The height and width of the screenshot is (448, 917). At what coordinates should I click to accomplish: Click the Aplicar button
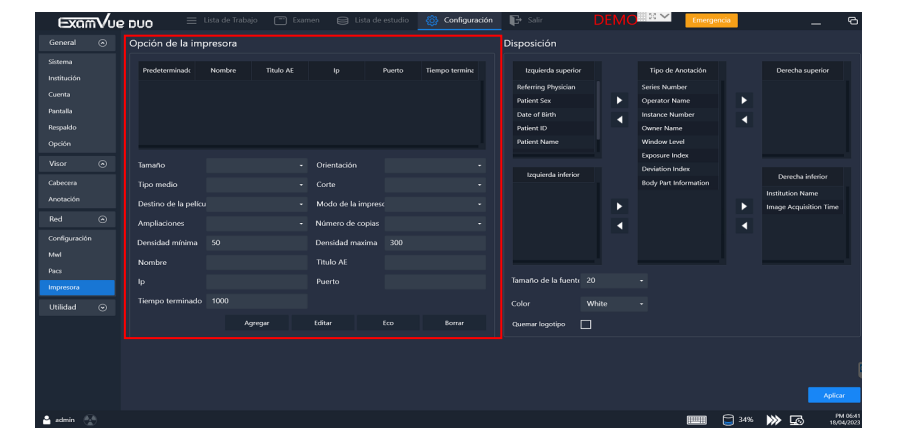point(834,395)
